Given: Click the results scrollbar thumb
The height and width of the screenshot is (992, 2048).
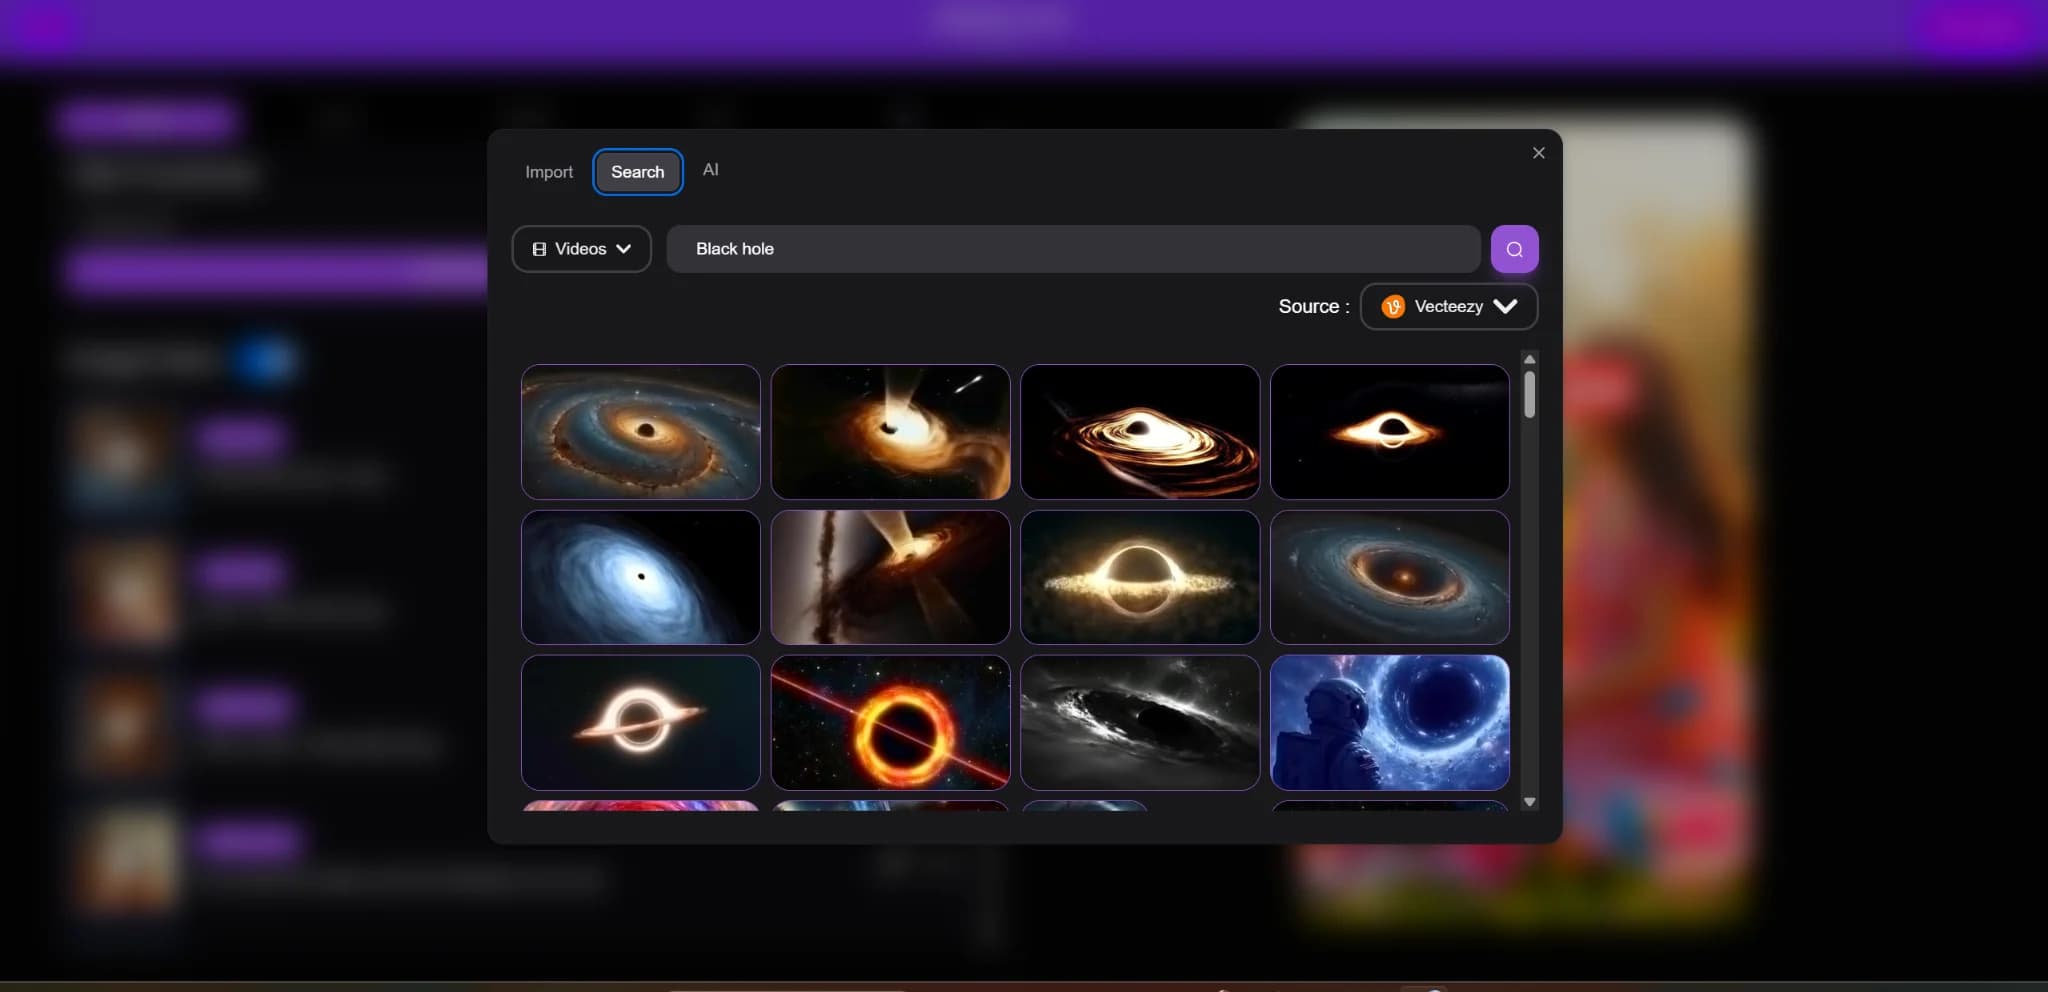Looking at the screenshot, I should pos(1529,394).
